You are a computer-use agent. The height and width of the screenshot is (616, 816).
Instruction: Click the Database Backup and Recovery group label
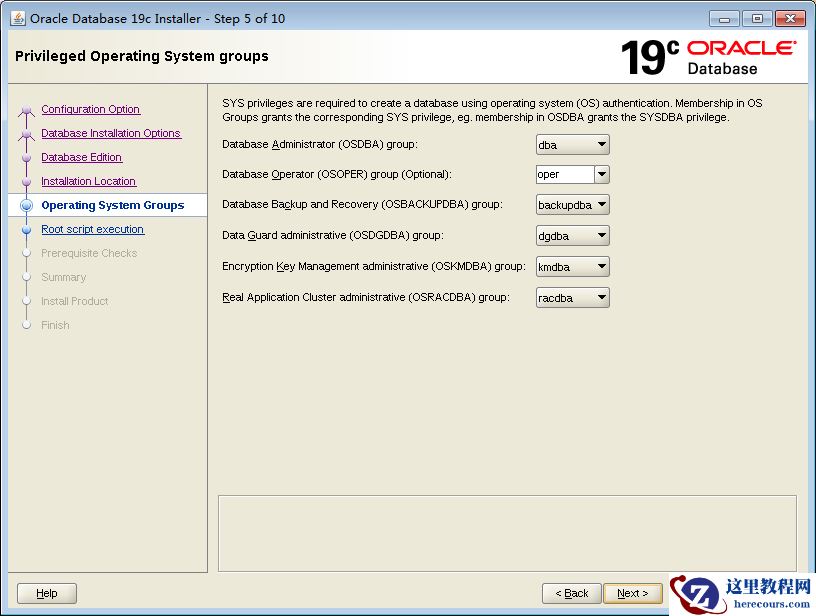362,204
